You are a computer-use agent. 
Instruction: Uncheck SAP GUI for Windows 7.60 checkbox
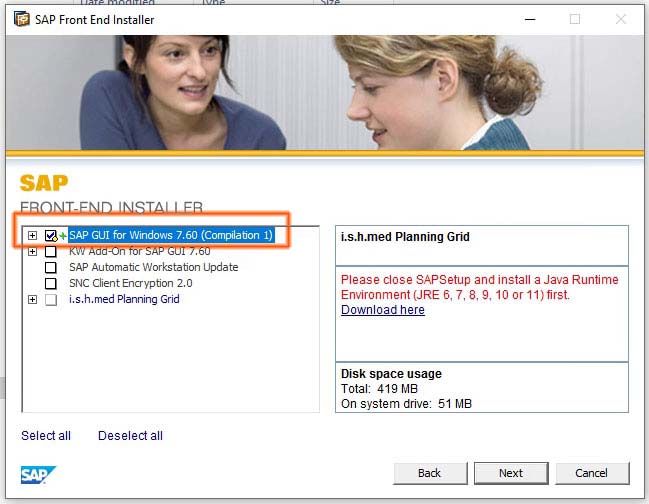50,235
